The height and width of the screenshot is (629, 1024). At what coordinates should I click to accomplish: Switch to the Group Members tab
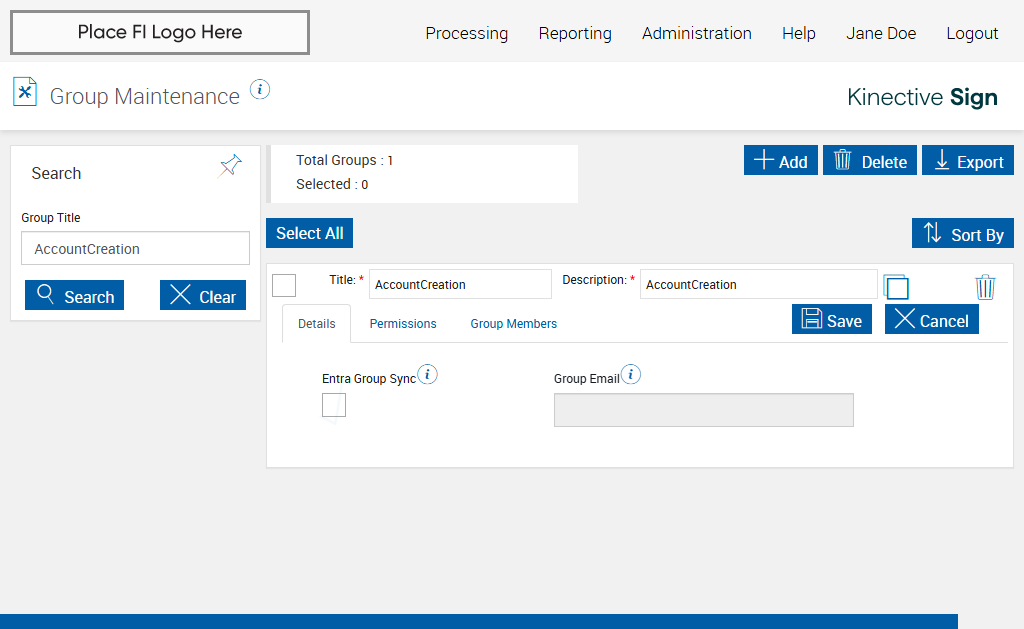click(x=514, y=324)
